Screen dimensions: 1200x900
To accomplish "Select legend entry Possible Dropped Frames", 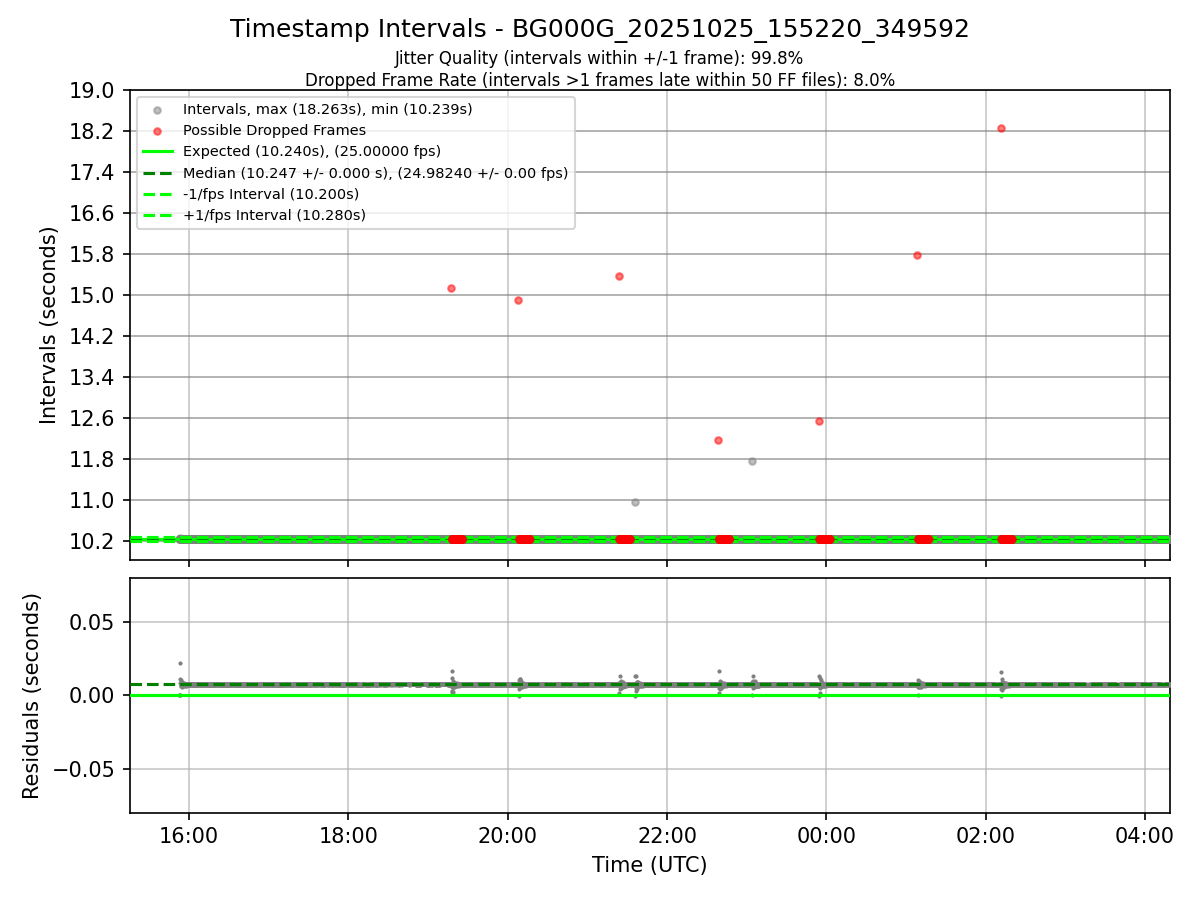I will 274,130.
